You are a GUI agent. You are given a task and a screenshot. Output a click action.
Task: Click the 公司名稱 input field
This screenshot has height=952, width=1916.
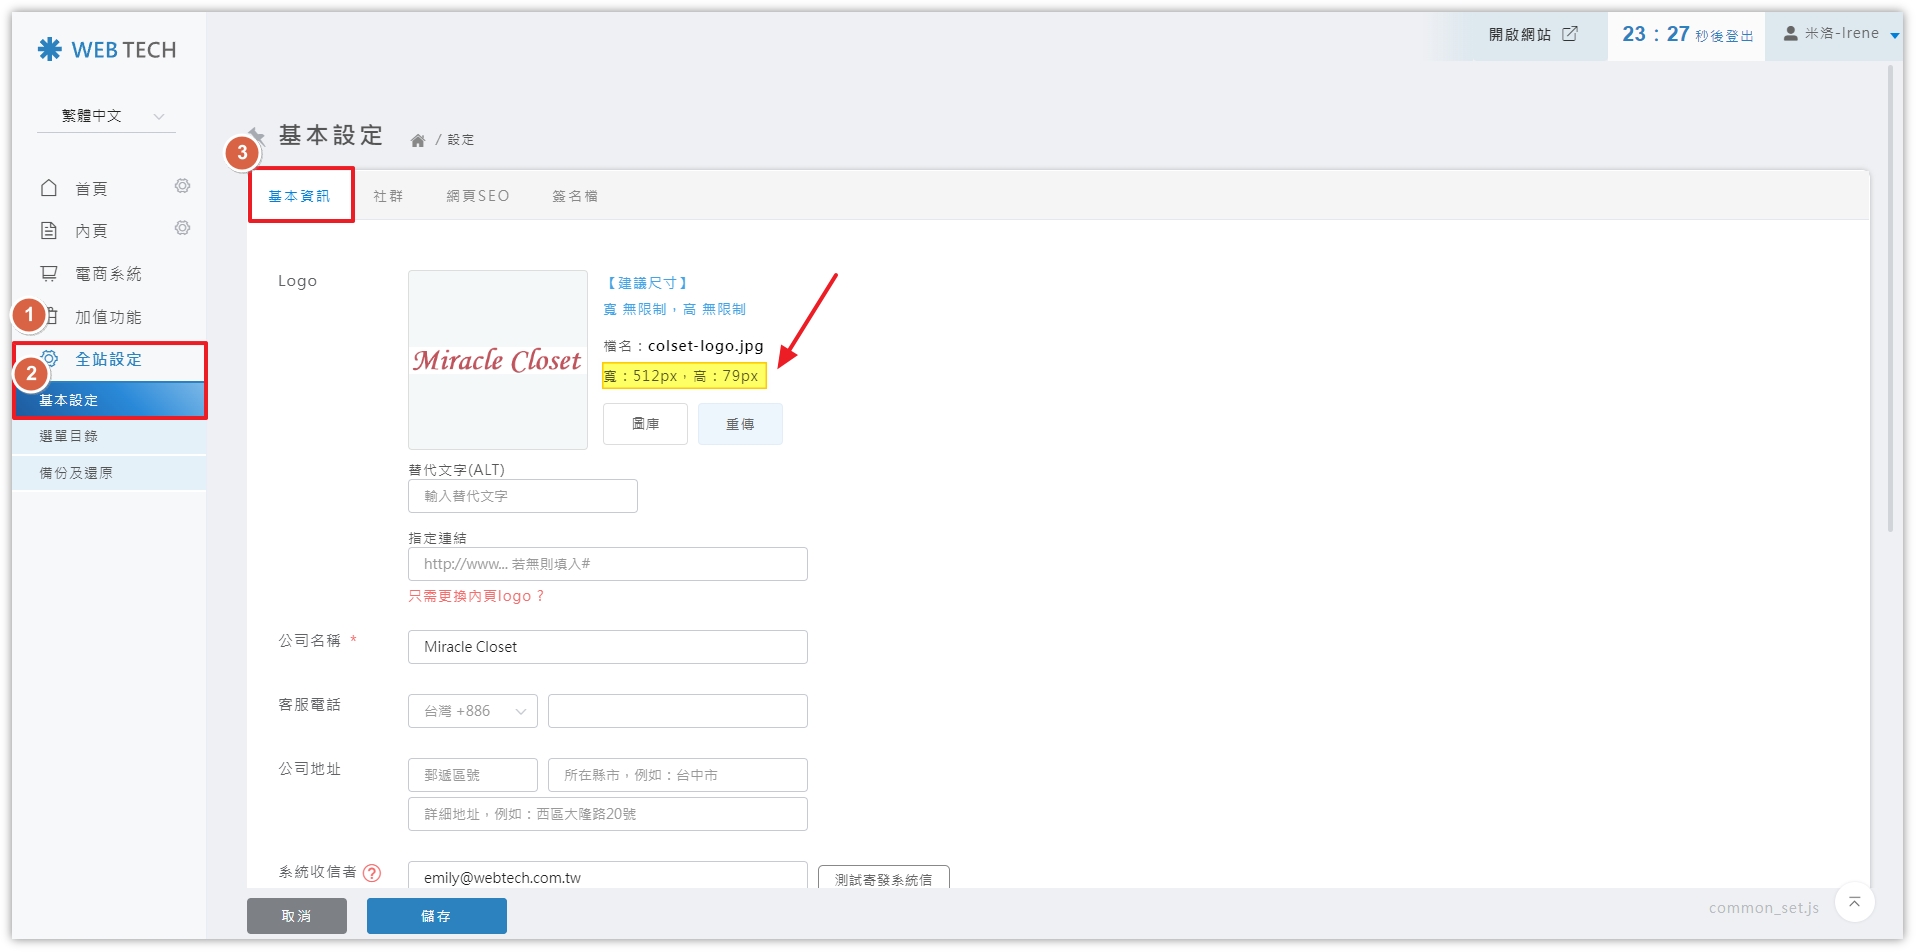tap(607, 647)
